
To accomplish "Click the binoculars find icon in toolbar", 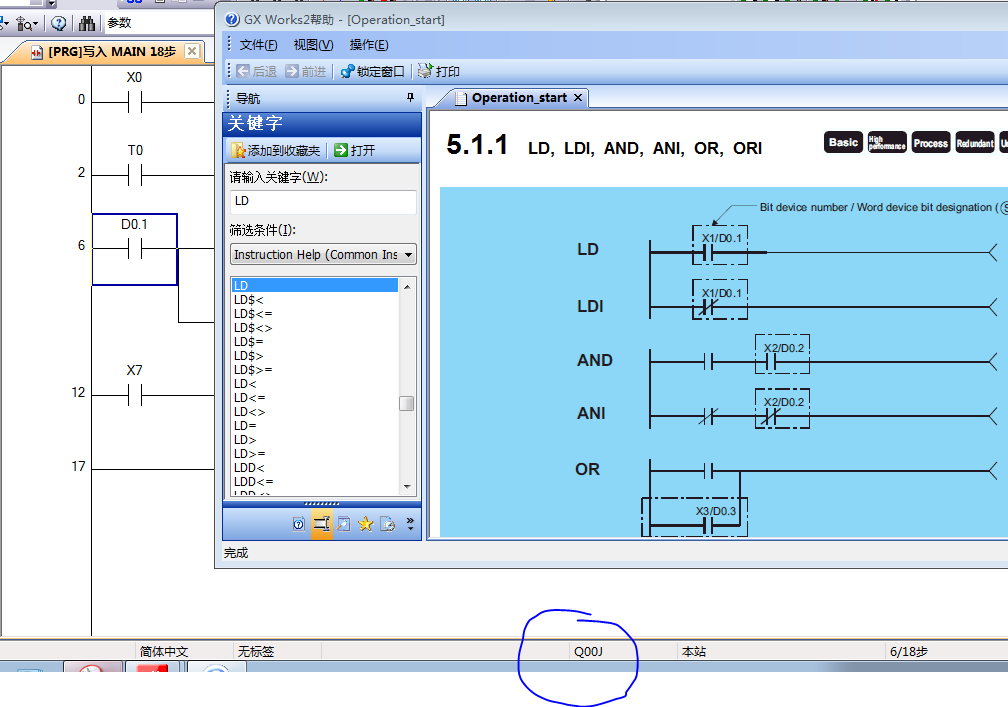I will click(87, 23).
